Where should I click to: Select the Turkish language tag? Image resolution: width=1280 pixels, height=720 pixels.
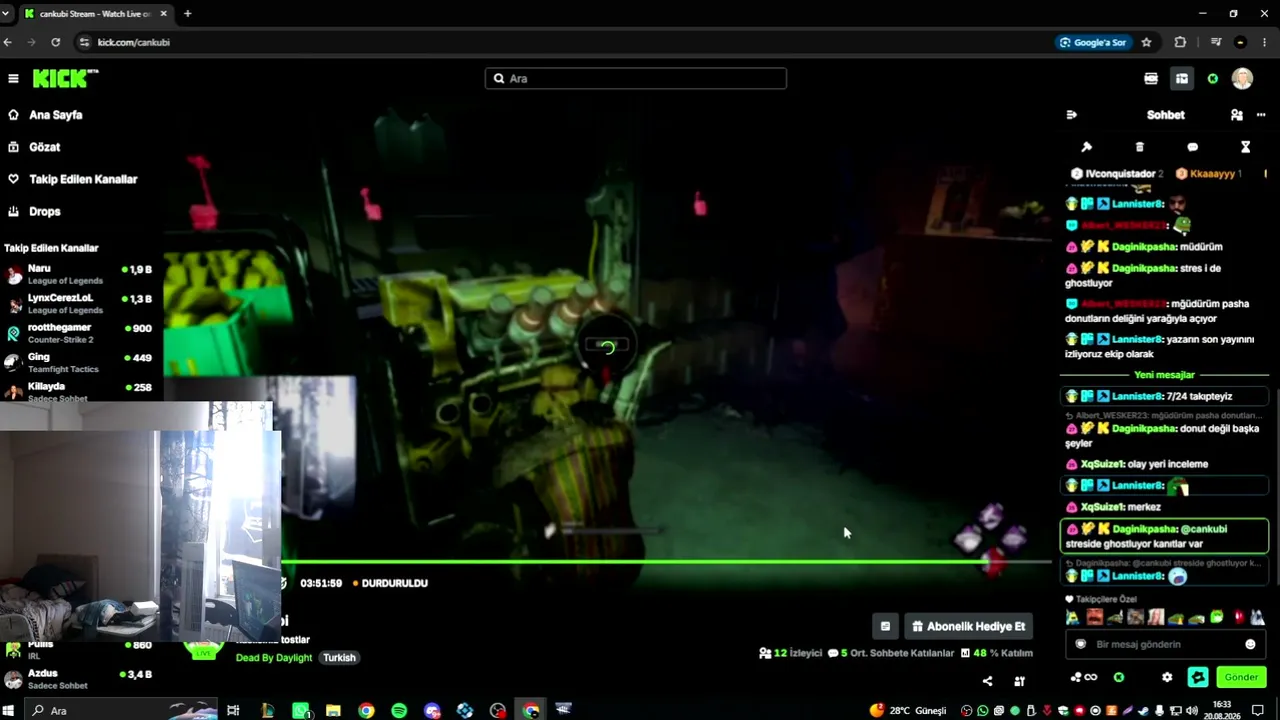click(x=339, y=657)
